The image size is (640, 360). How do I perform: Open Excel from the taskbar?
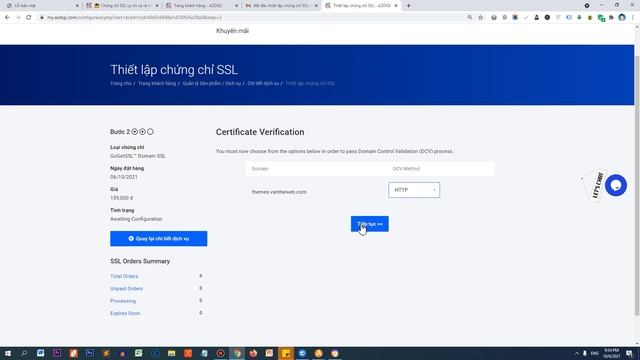(x=139, y=353)
